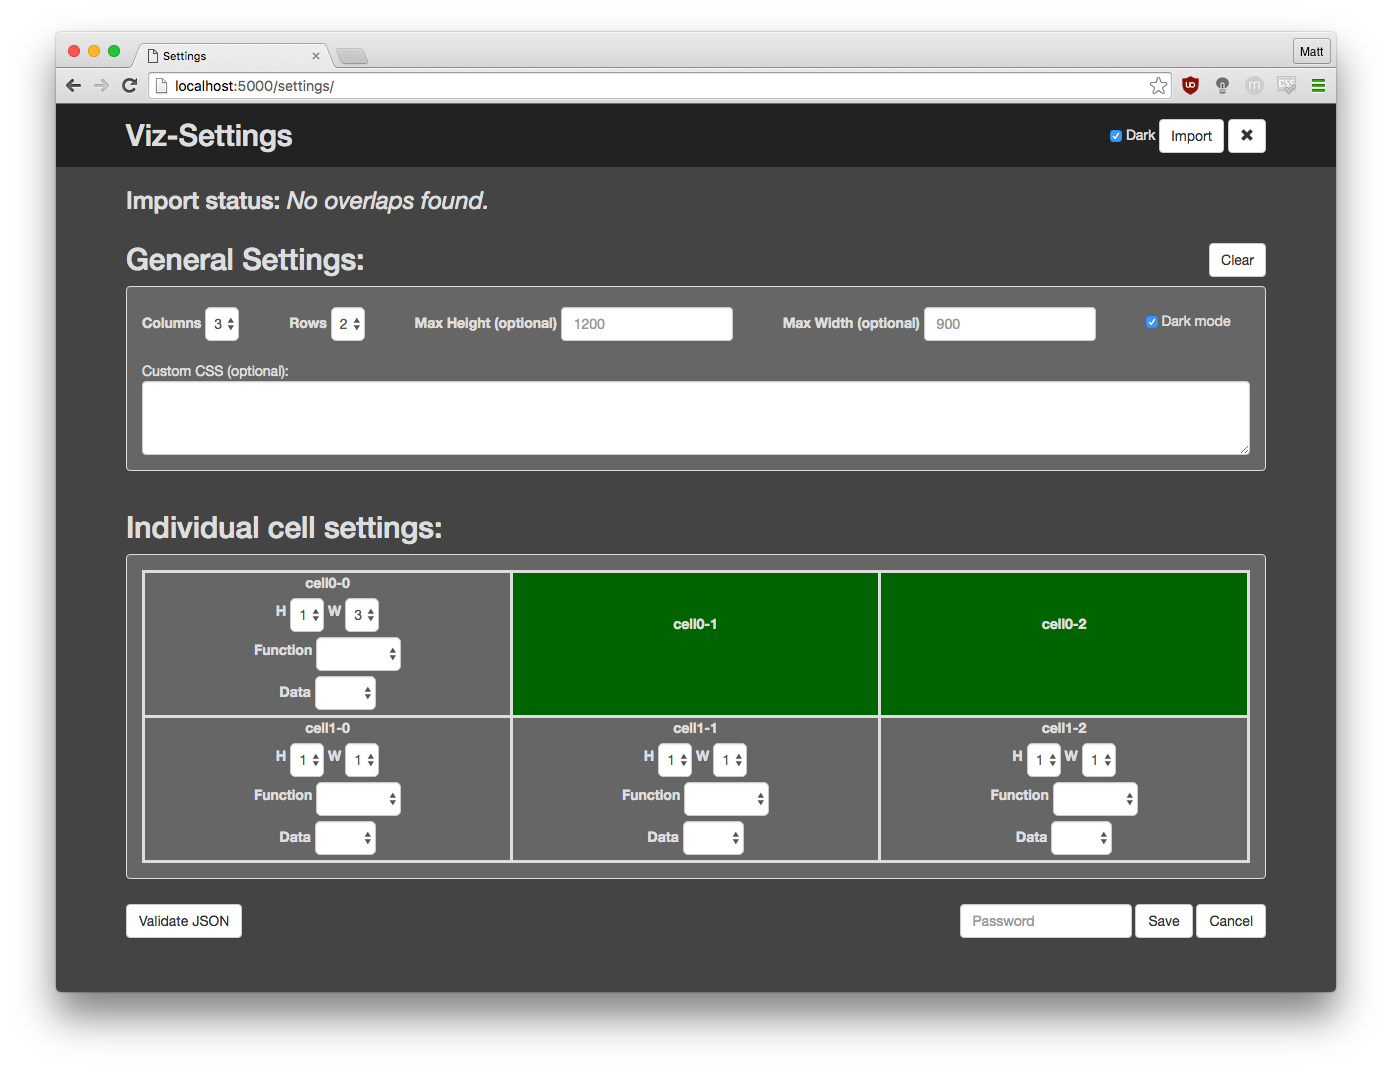Open cell1-2 Function dropdown

click(x=1095, y=799)
